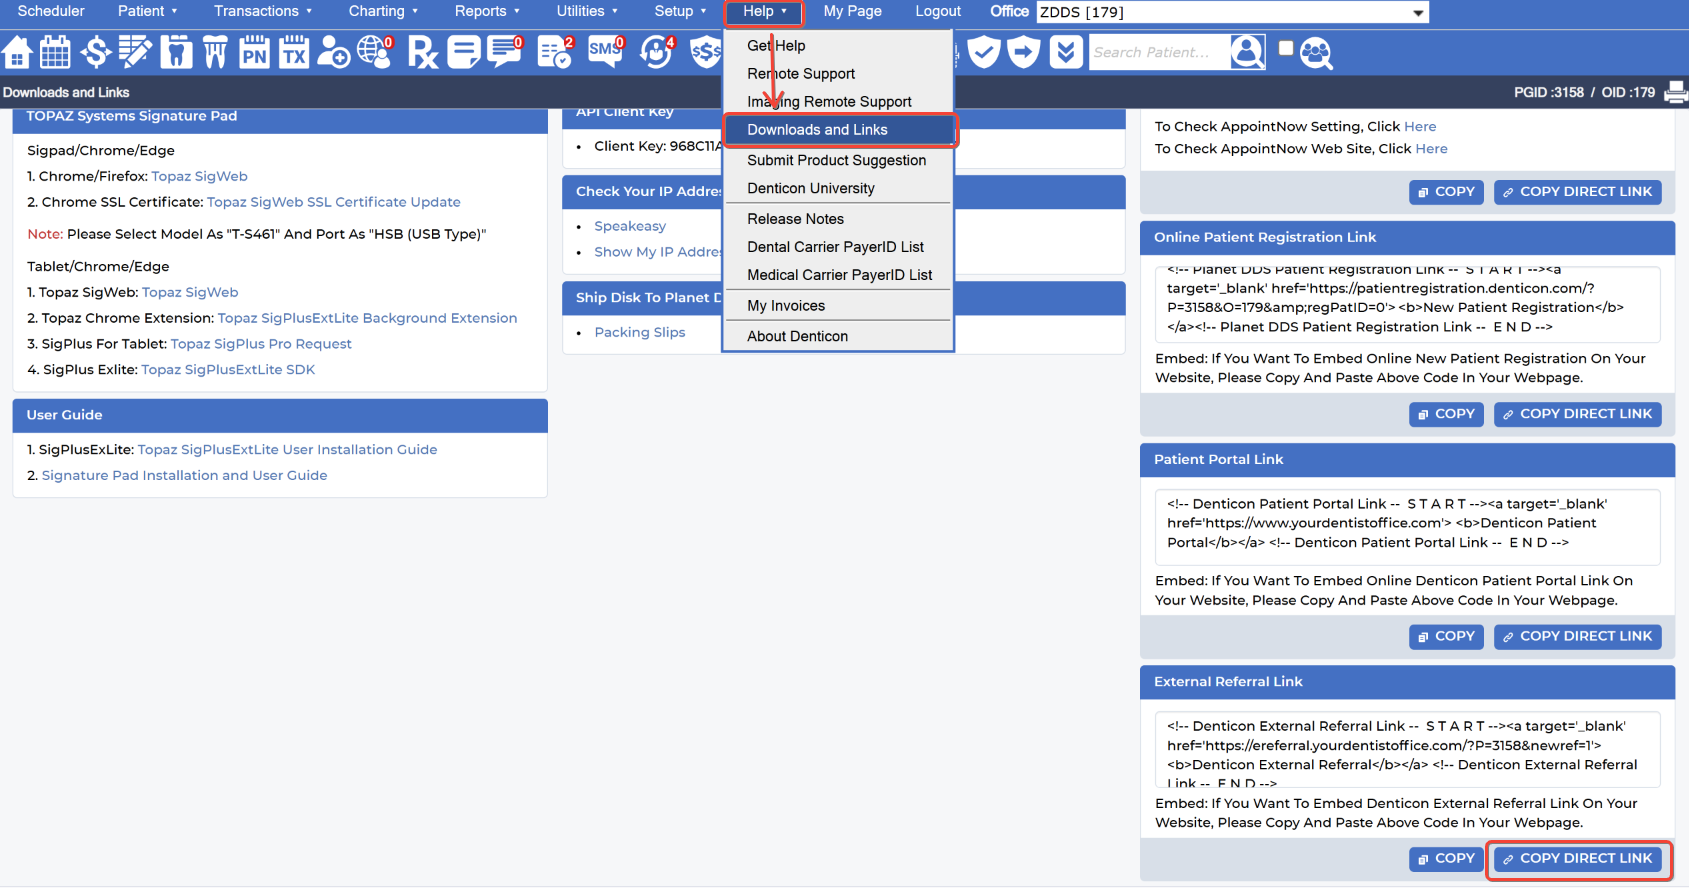Click the printer icon

tap(1676, 92)
